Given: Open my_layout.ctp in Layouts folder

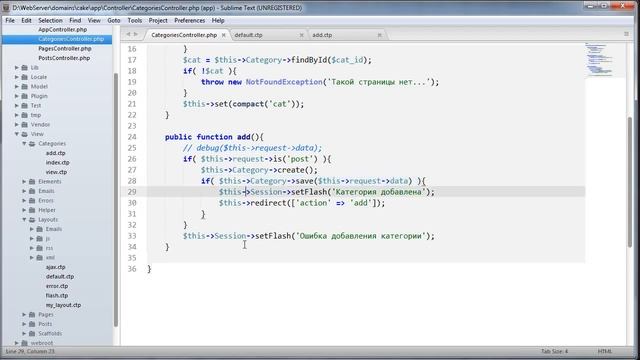Looking at the screenshot, I should (63, 305).
